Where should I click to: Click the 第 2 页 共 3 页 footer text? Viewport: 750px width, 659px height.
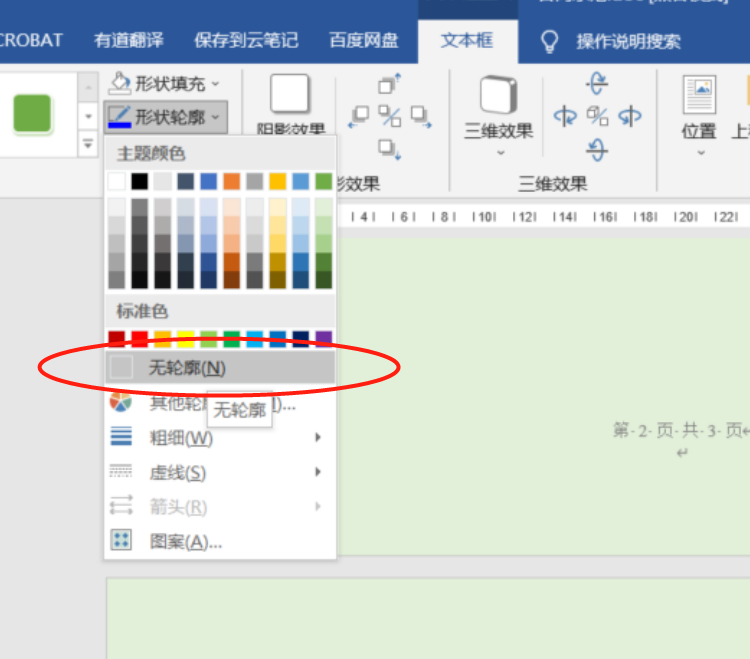(677, 430)
